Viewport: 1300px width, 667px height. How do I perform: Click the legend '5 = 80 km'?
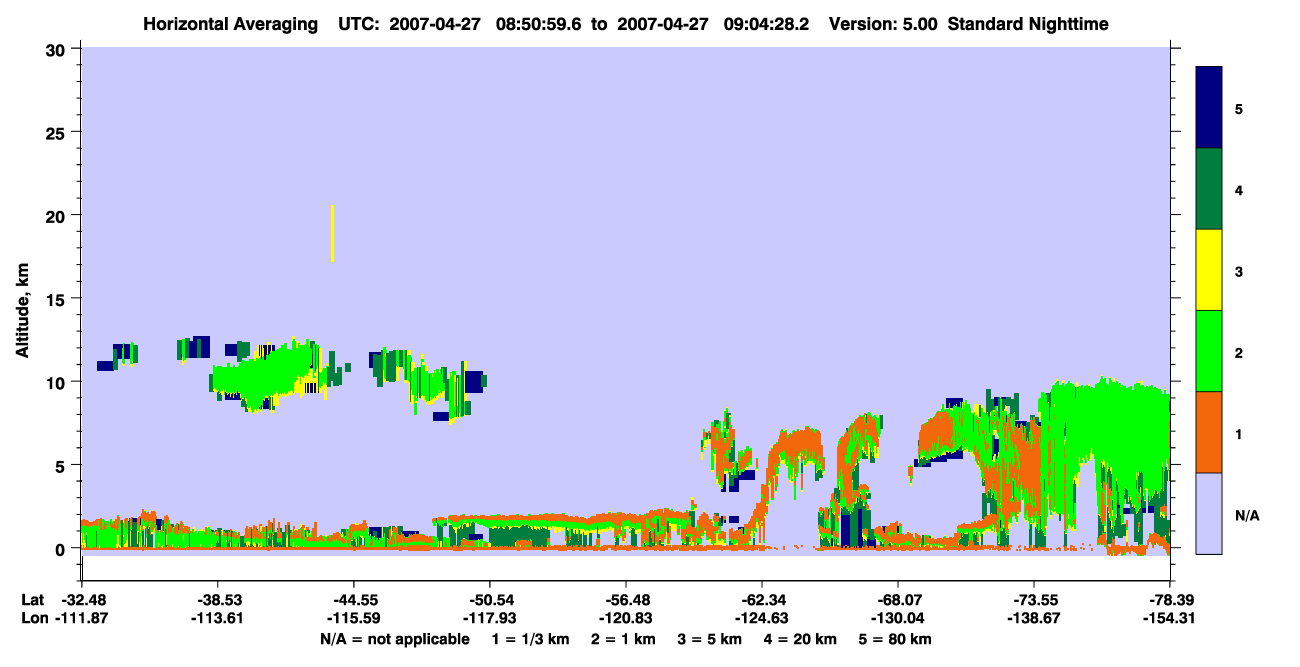896,639
